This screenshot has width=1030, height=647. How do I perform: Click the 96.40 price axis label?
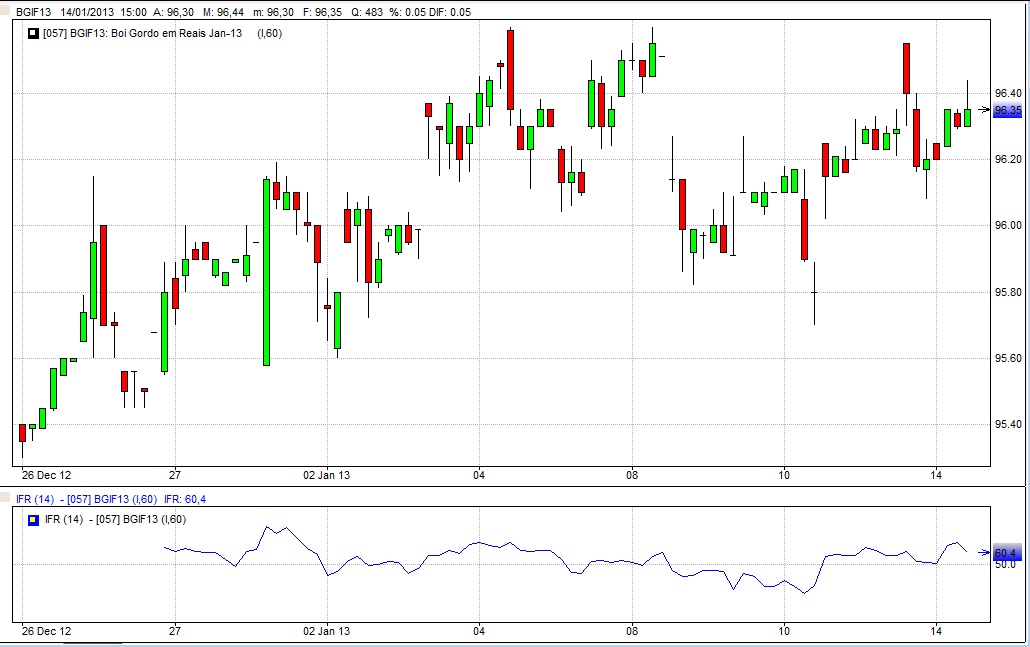coord(1008,93)
